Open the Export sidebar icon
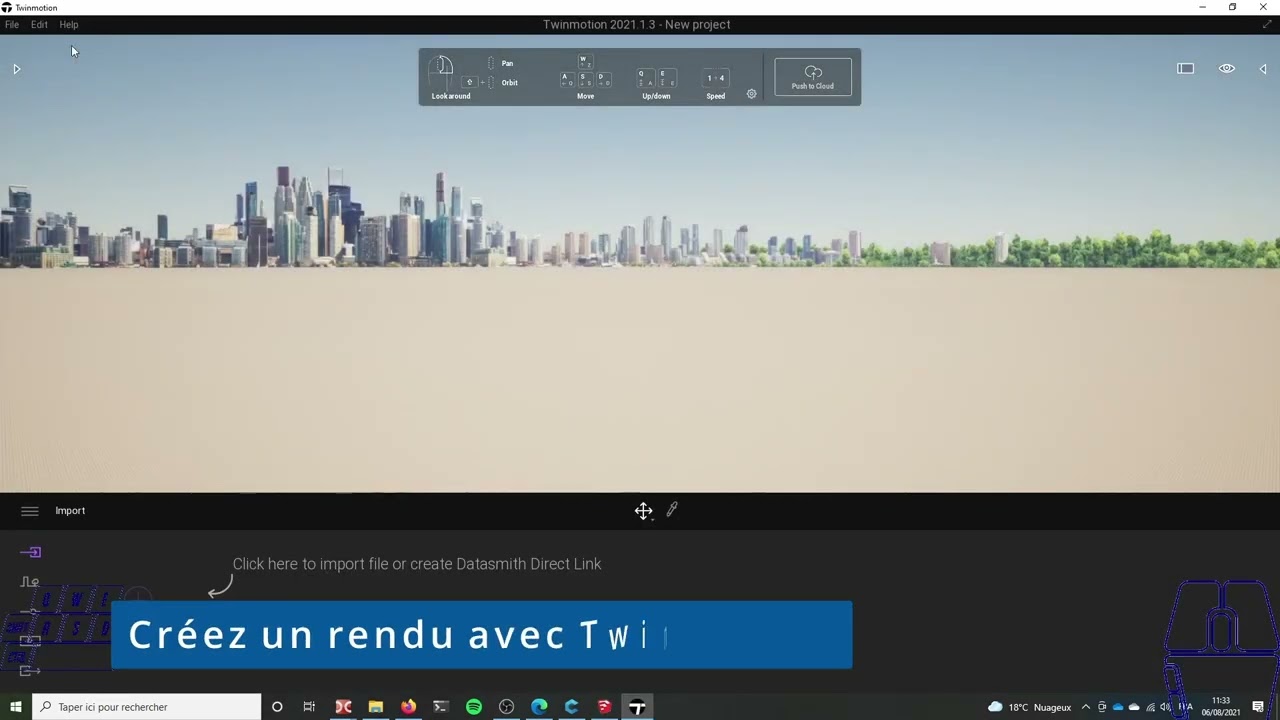Screen dimensions: 1280x720 click(30, 671)
